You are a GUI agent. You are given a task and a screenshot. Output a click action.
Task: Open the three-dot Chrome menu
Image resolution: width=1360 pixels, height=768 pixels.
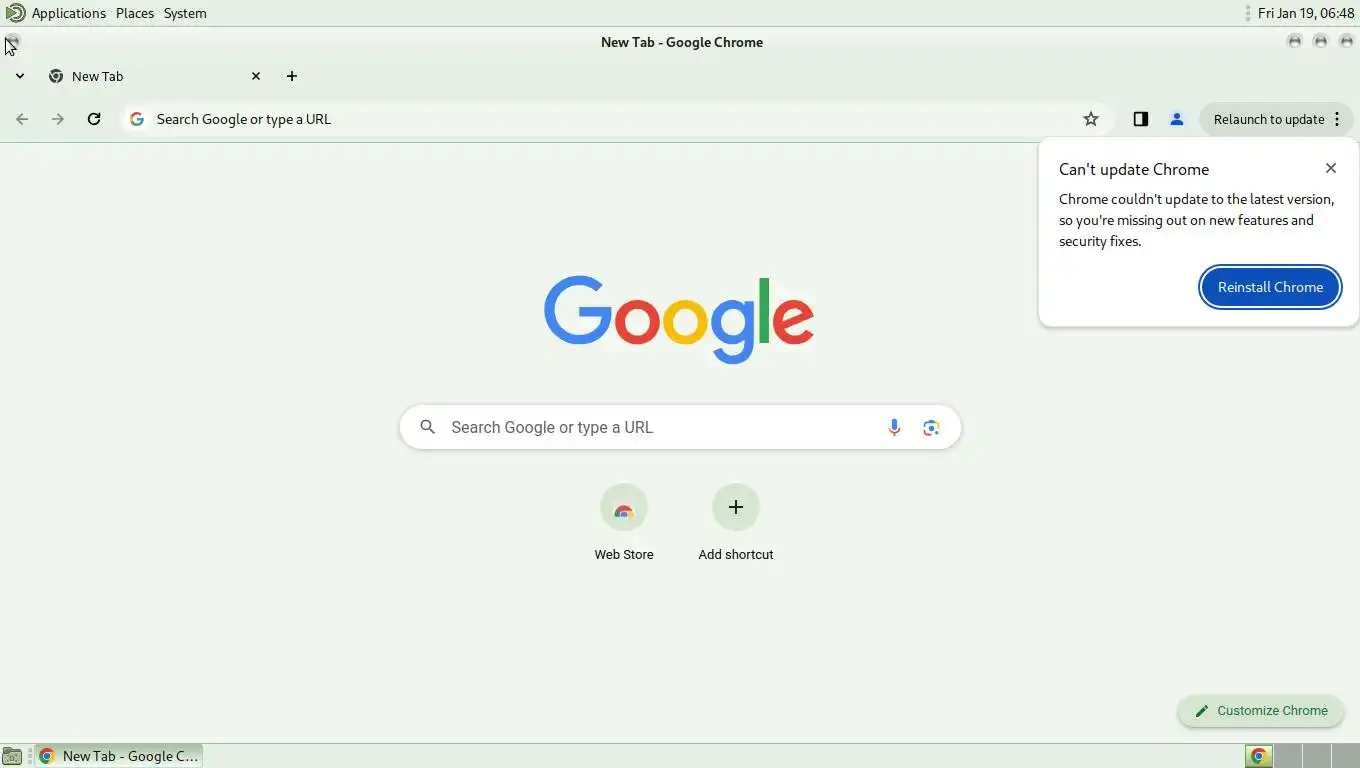(x=1337, y=119)
